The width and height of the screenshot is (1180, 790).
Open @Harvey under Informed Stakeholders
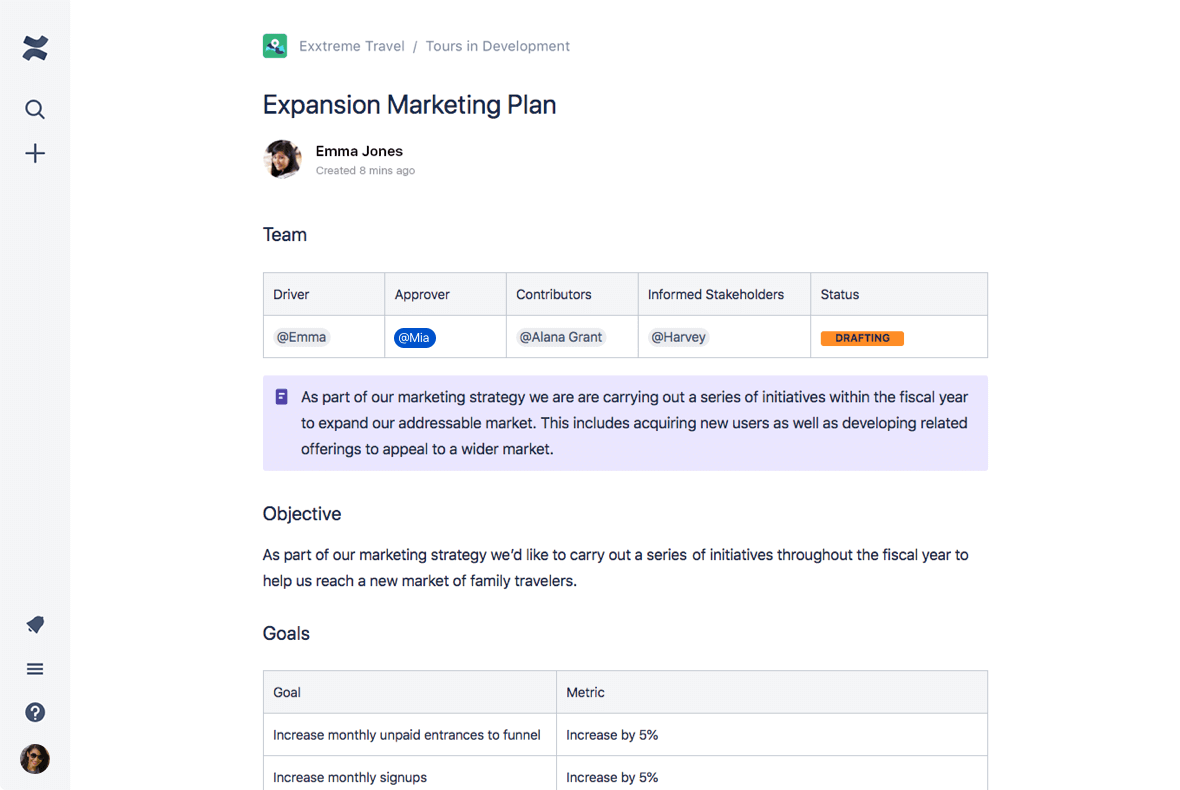[678, 337]
